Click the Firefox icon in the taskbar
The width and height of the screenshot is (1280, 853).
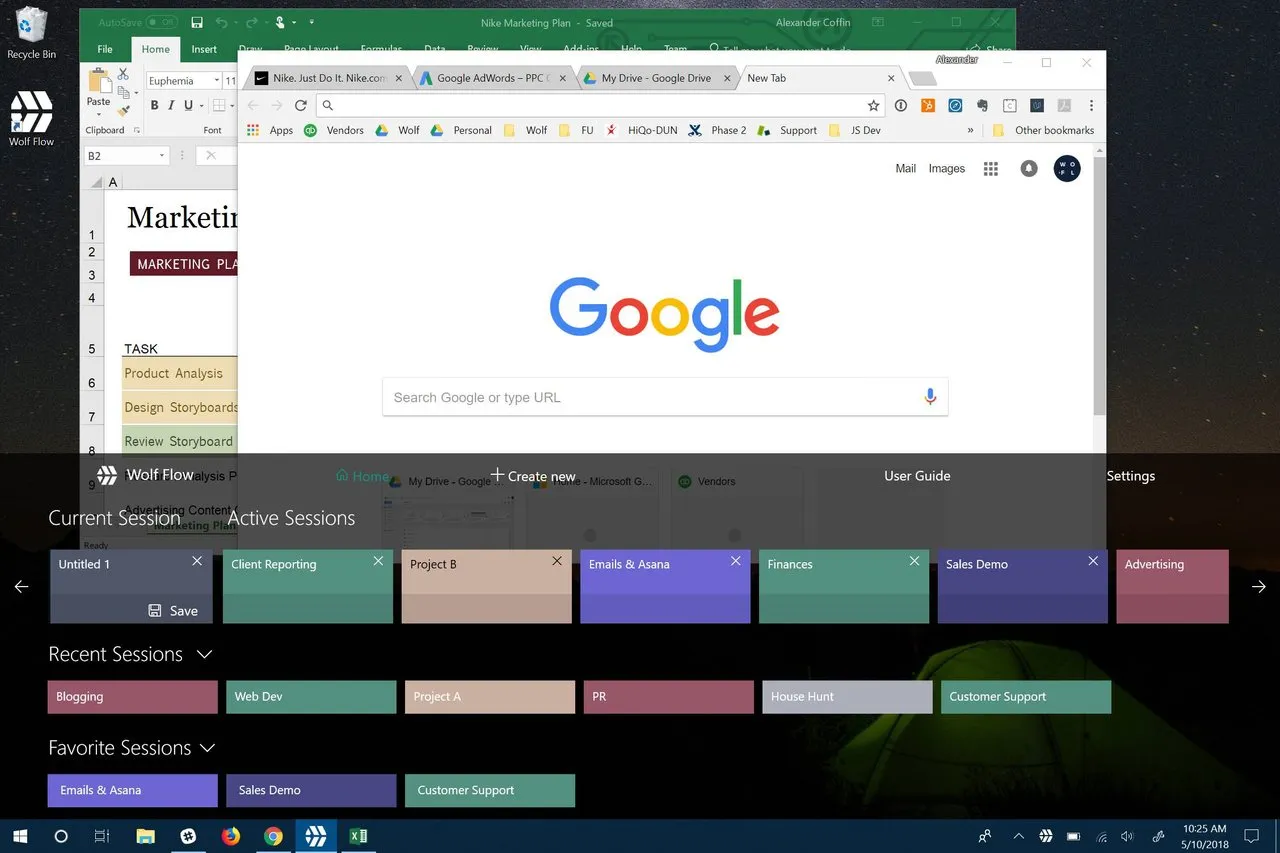tap(231, 836)
